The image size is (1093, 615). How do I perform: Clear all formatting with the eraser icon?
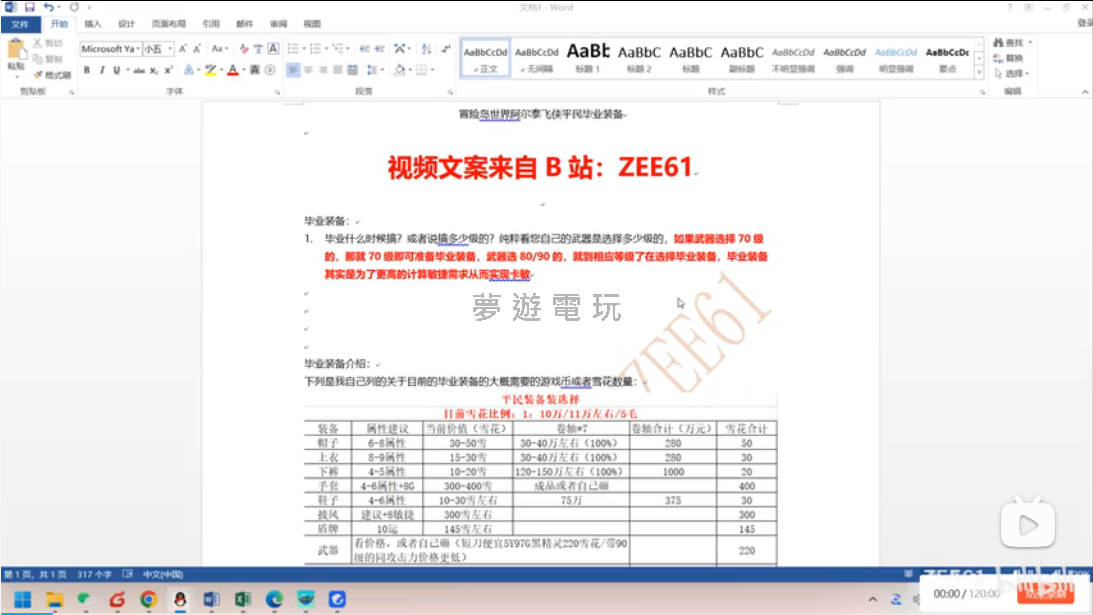tap(243, 49)
